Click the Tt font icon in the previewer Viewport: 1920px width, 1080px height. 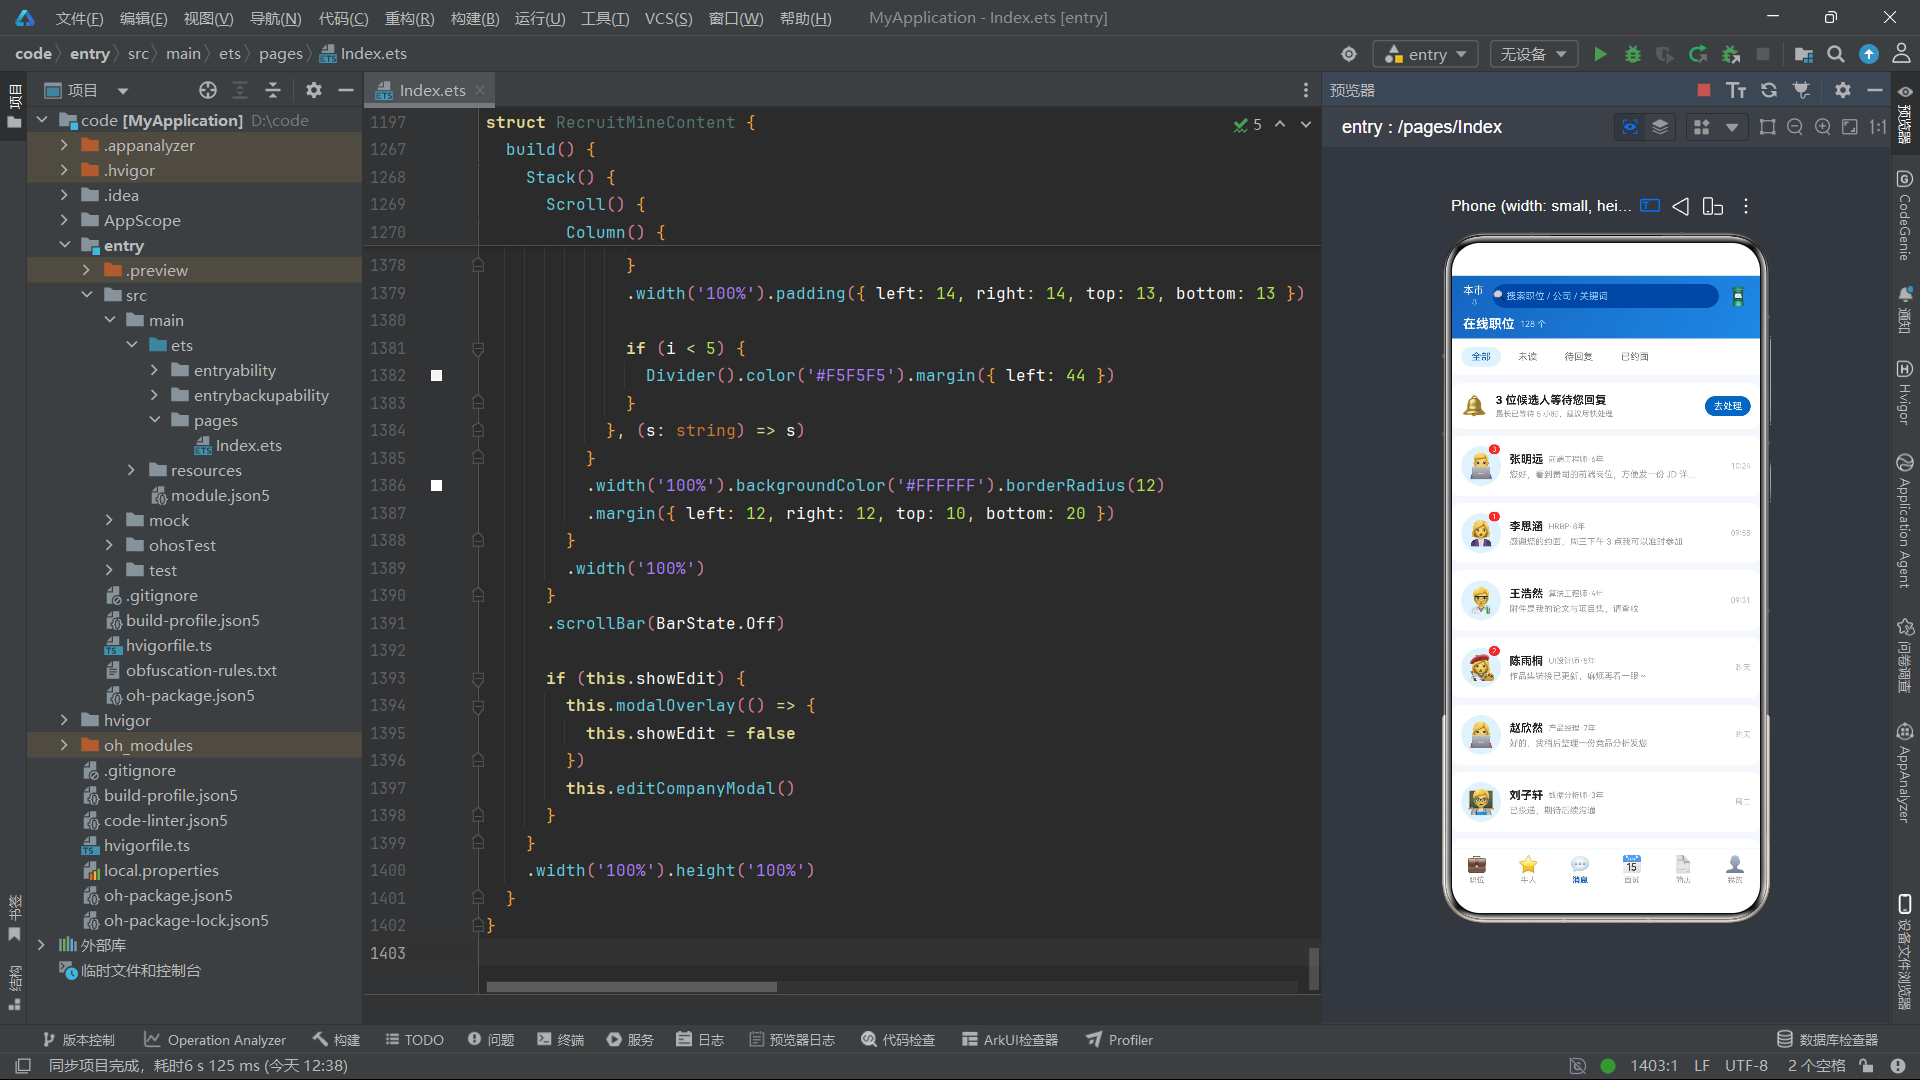tap(1736, 90)
